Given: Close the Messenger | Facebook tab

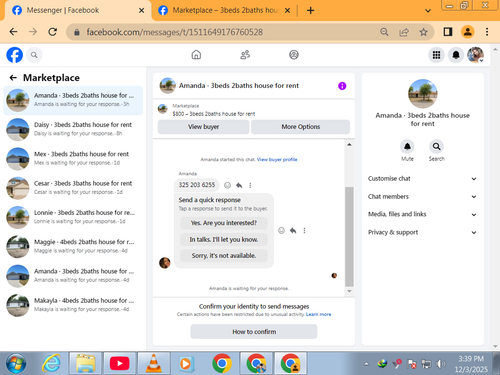Looking at the screenshot, I should click(x=141, y=11).
